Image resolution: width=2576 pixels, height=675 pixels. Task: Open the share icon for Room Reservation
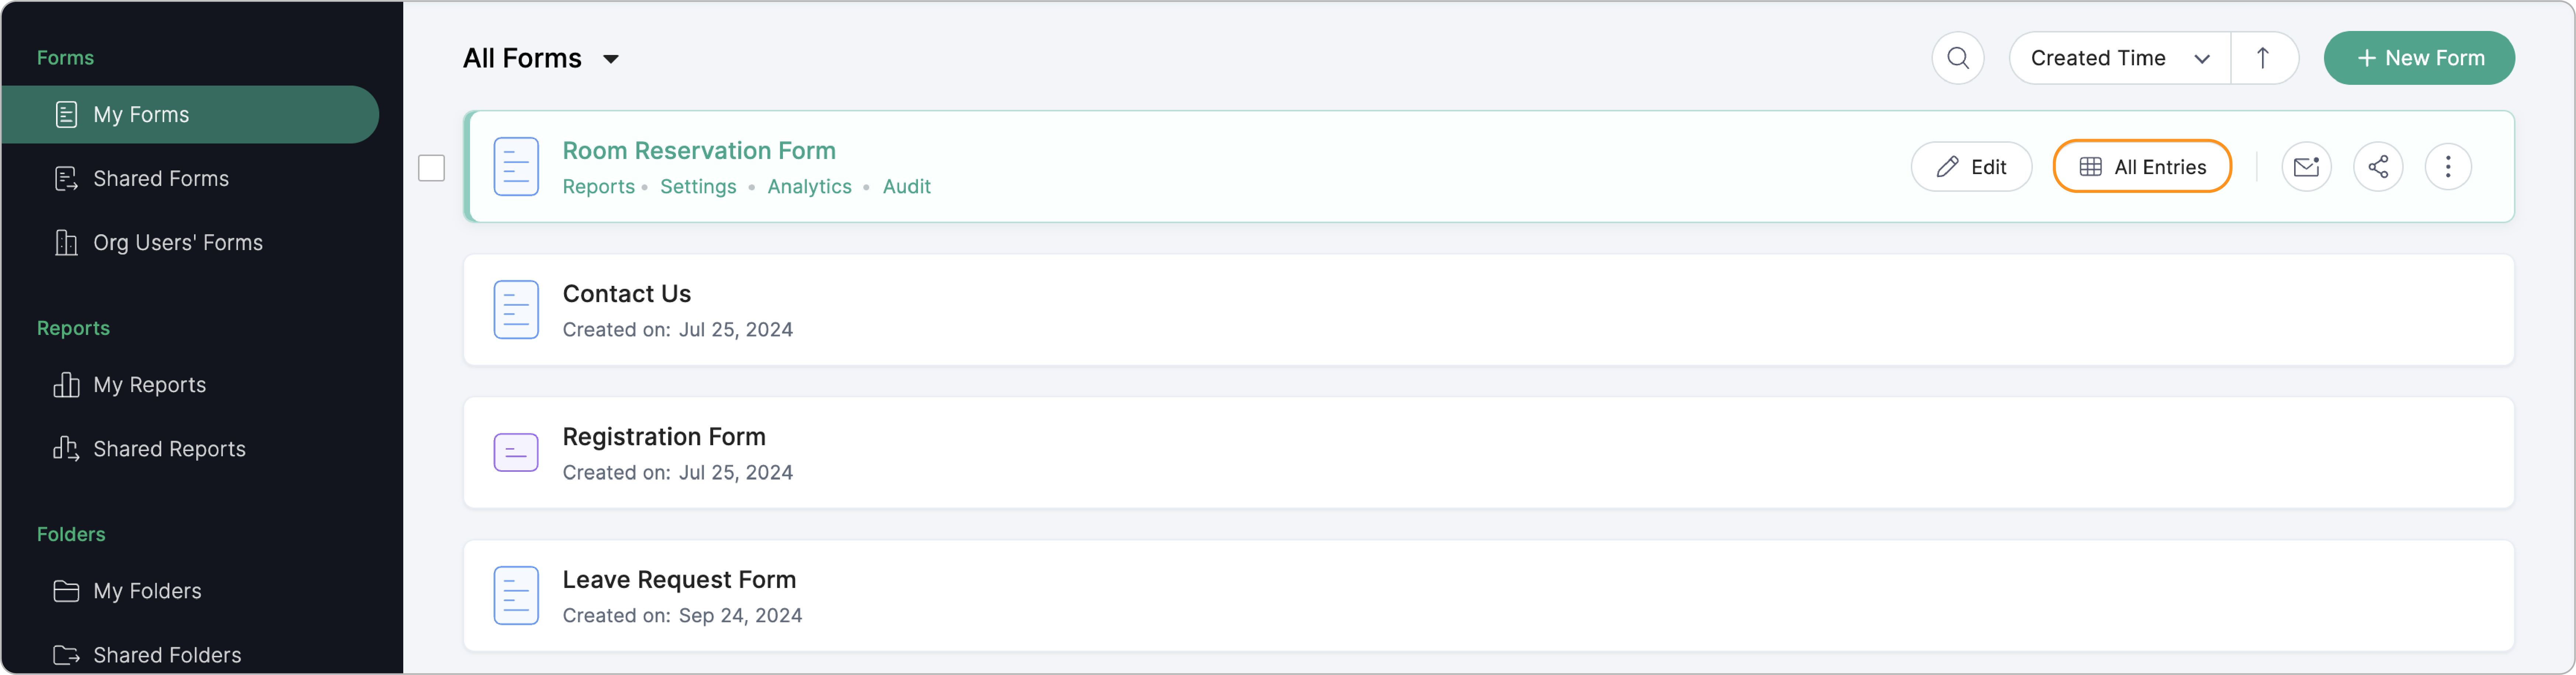point(2378,167)
